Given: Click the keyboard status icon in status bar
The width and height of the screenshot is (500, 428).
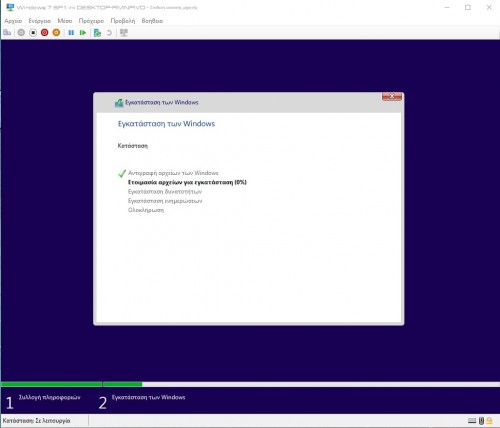Looking at the screenshot, I should (x=472, y=421).
